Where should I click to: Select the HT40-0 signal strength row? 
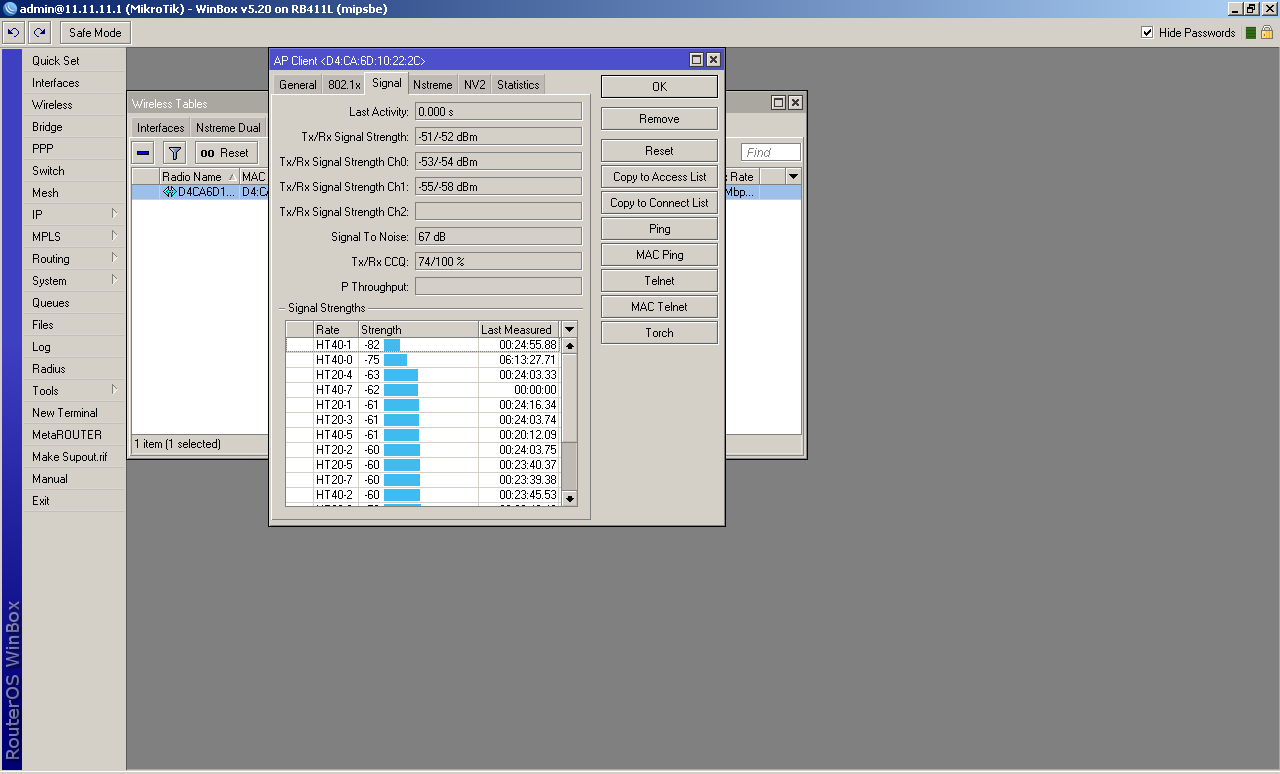[423, 360]
